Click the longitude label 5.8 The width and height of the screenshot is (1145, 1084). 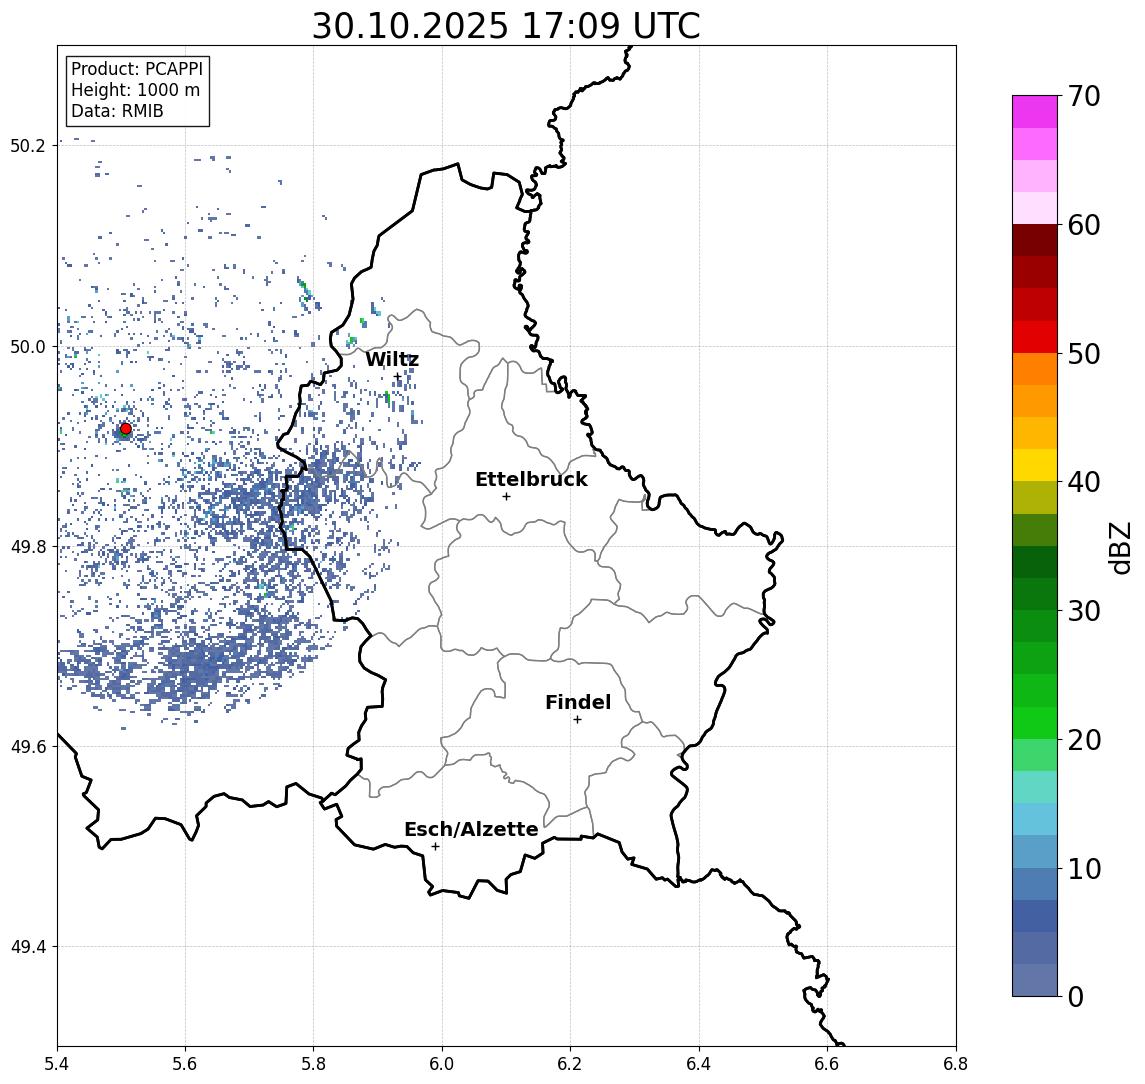[x=314, y=1064]
